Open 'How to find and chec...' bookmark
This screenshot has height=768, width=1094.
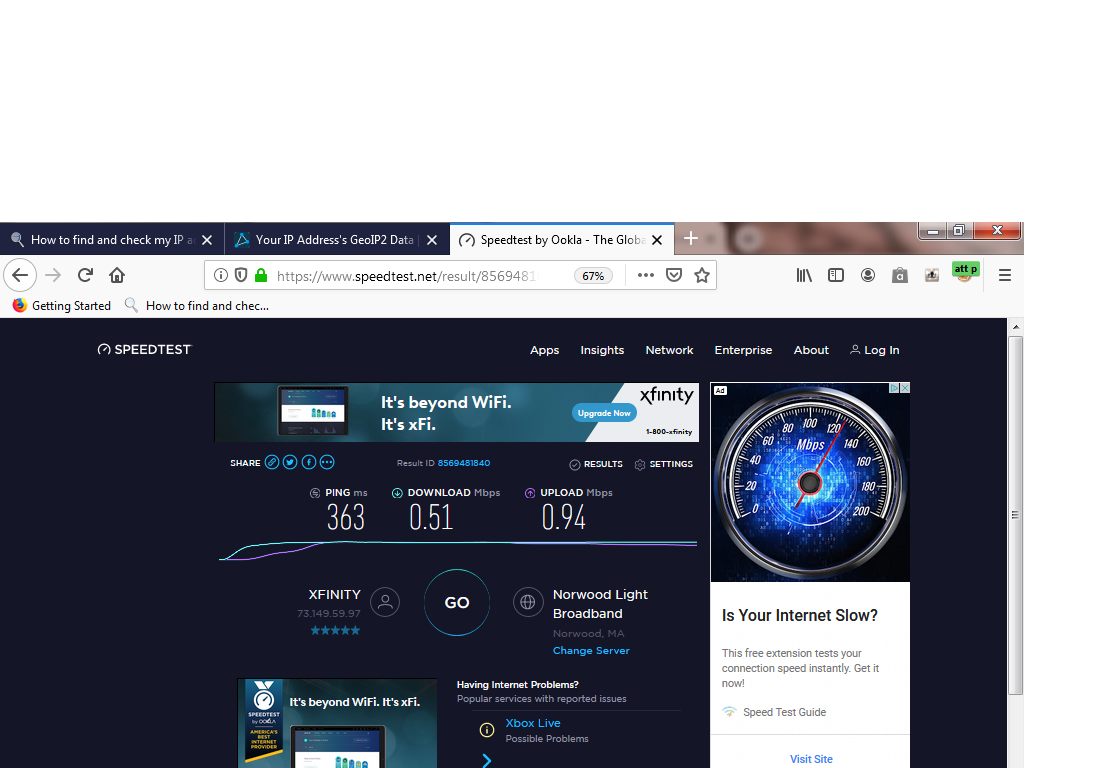coord(197,306)
